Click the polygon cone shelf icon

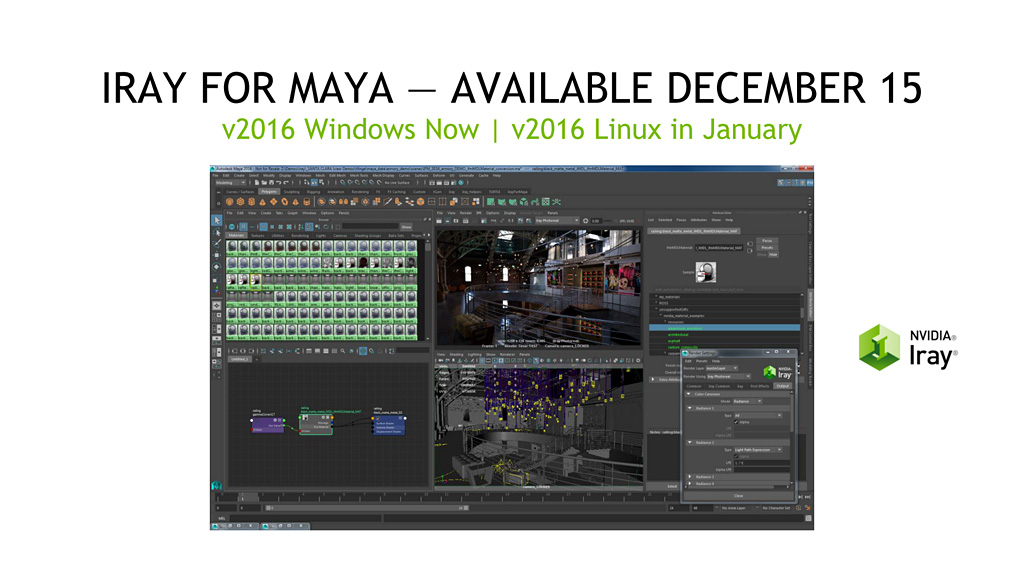tap(263, 202)
